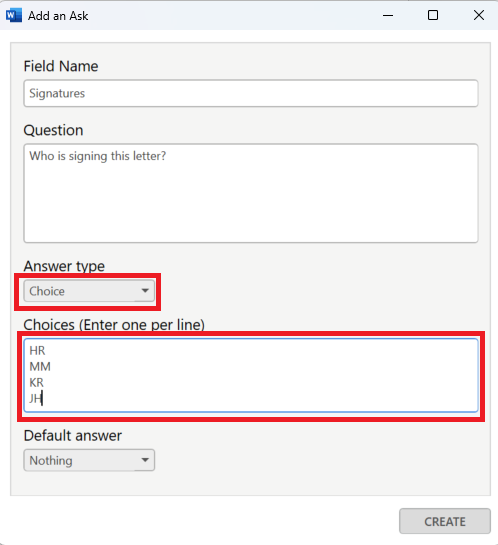The height and width of the screenshot is (545, 498).
Task: Click the Answer type label
Action: click(x=64, y=266)
